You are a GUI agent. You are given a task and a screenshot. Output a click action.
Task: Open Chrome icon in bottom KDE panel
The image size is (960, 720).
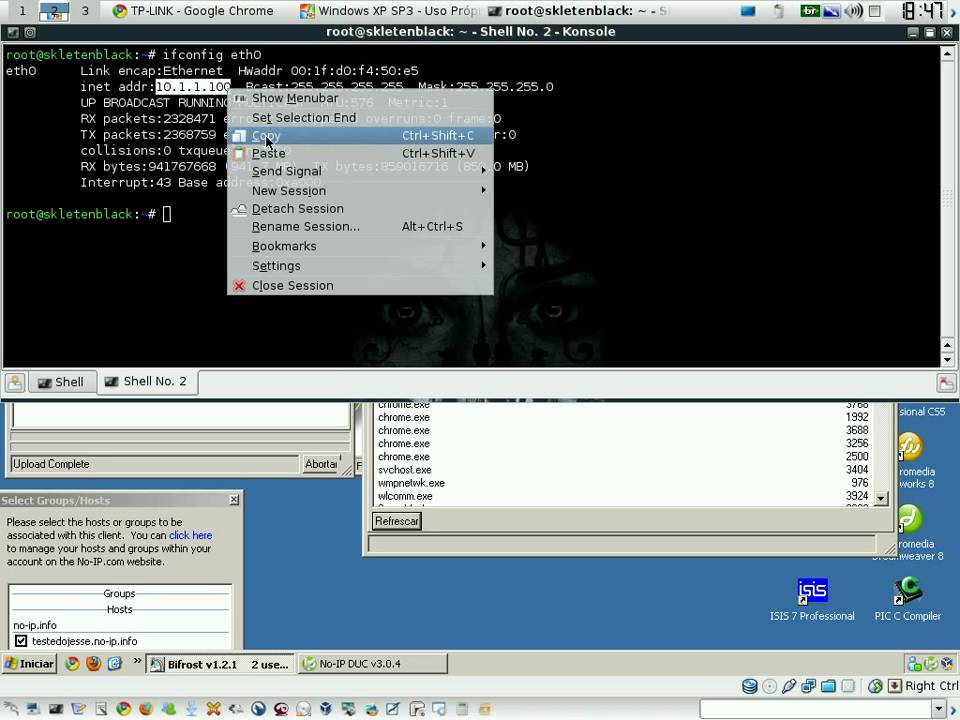coord(123,709)
